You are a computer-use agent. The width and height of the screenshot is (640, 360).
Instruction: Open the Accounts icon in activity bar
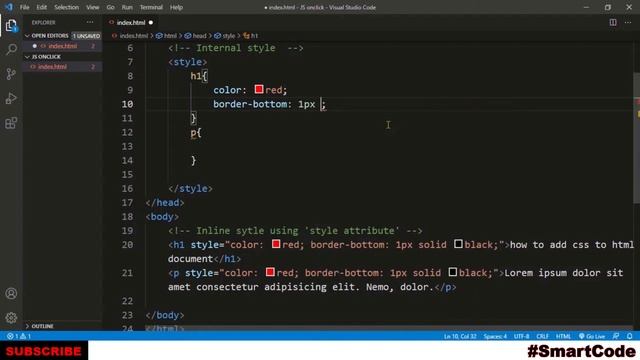[11, 293]
